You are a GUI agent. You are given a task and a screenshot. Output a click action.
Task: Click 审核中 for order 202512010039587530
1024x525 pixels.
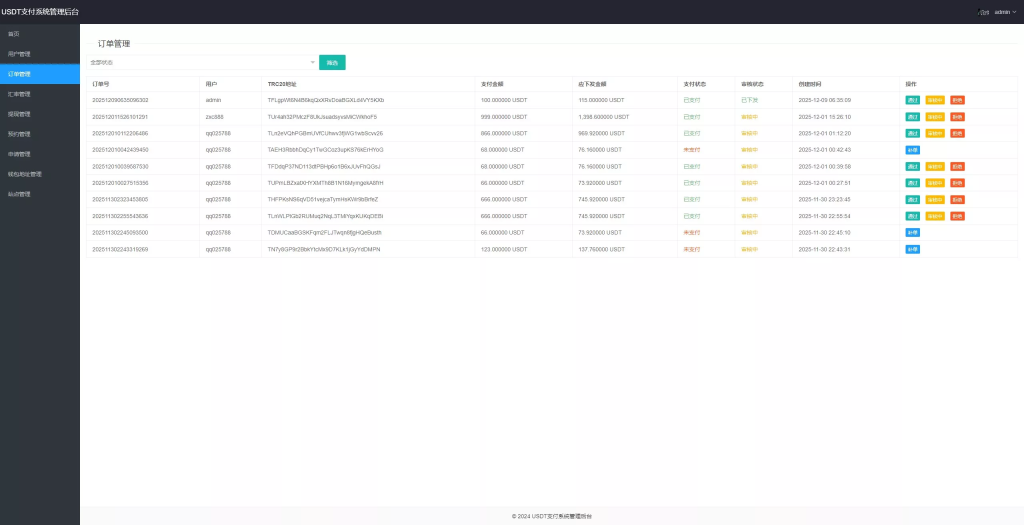point(935,167)
